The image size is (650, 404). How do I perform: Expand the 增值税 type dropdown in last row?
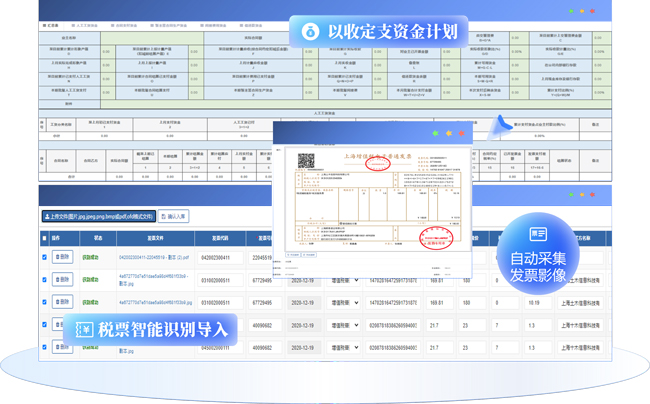click(x=342, y=348)
